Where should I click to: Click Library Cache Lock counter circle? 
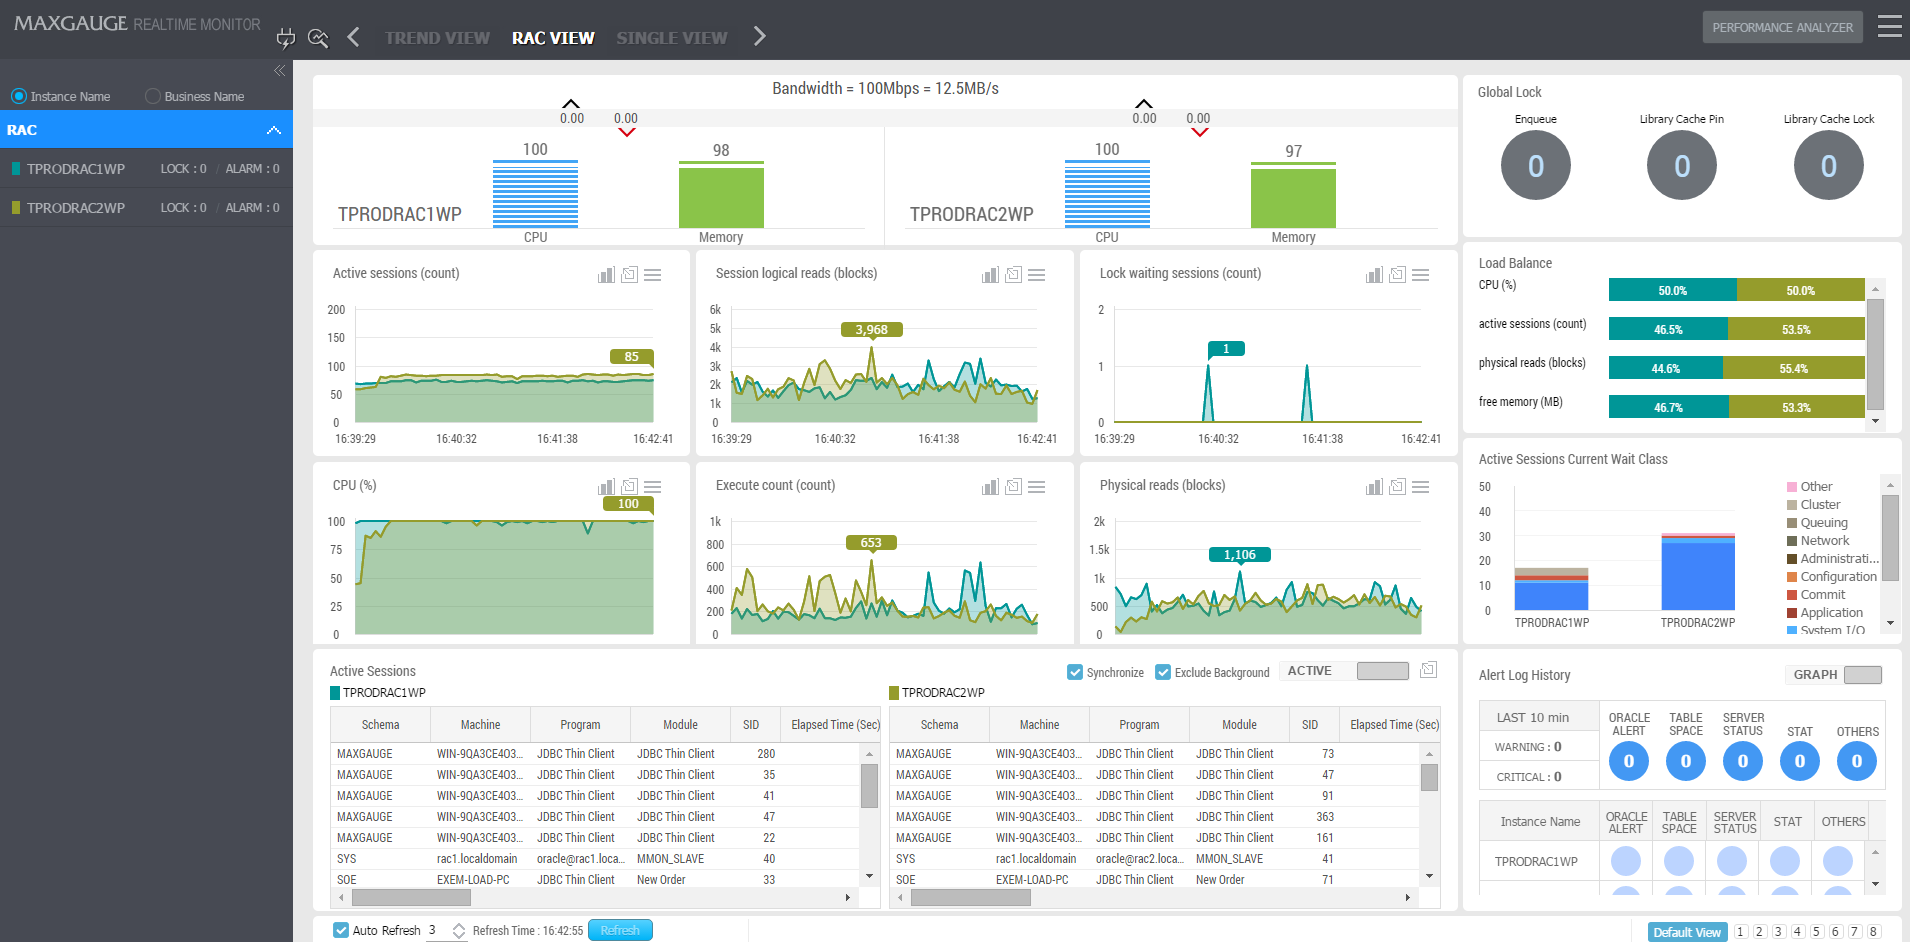point(1829,165)
